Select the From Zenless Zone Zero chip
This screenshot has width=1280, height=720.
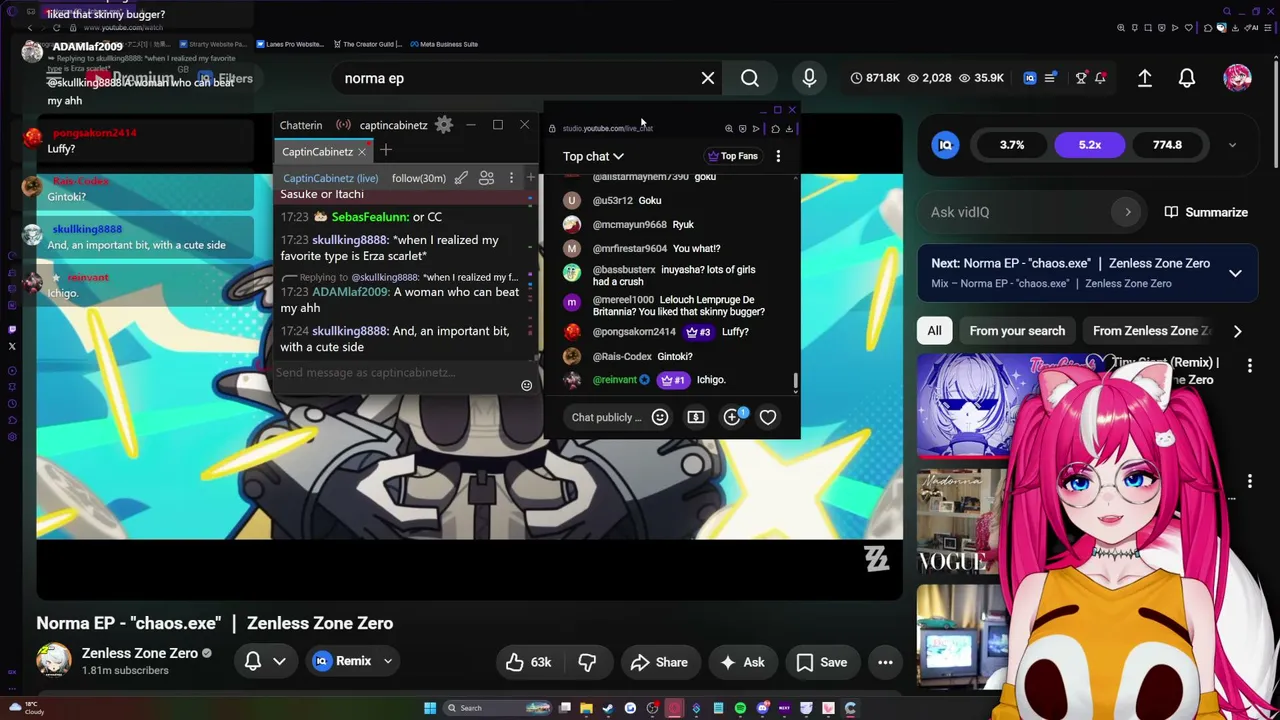point(1151,331)
